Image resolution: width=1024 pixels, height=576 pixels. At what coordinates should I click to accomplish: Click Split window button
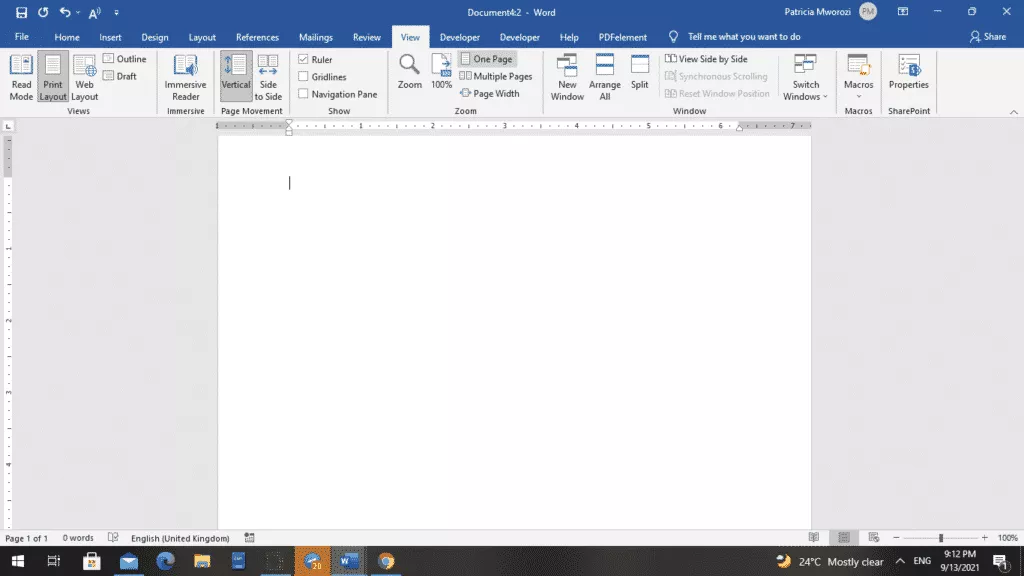point(639,72)
